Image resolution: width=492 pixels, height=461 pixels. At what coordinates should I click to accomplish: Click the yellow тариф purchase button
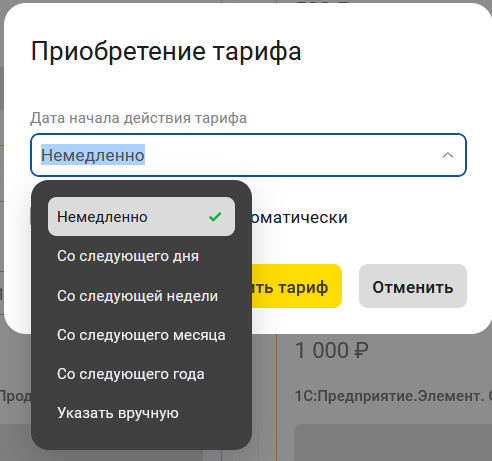(297, 286)
